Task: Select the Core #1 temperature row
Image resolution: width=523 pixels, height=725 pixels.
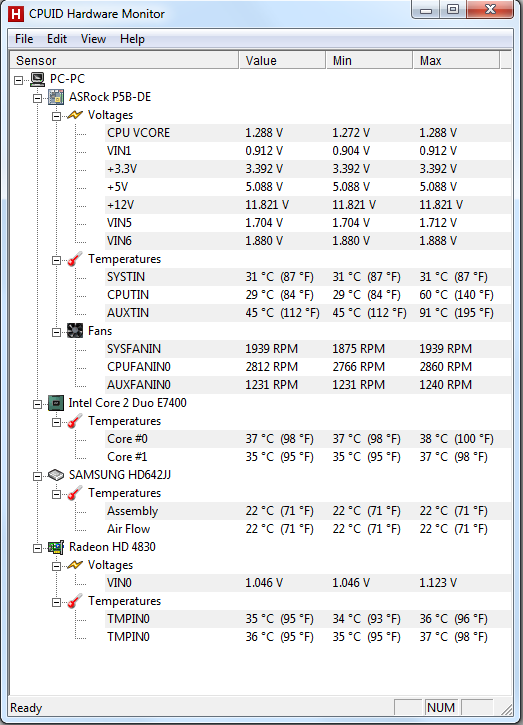Action: click(x=308, y=457)
